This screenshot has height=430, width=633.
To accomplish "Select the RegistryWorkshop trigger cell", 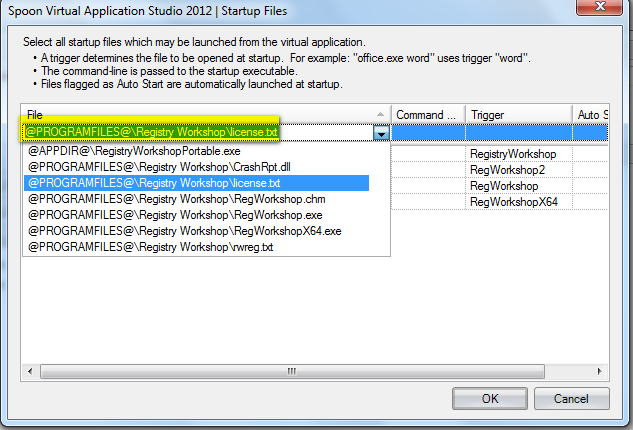I will click(519, 154).
